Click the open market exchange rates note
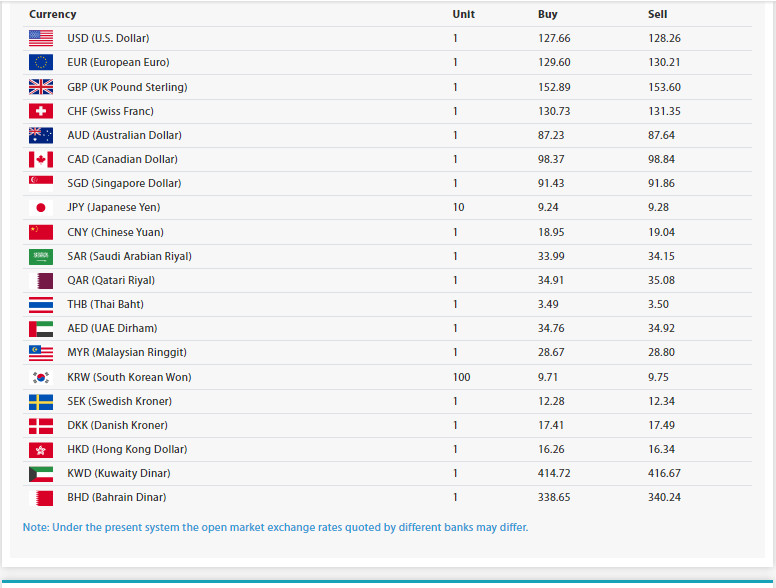The width and height of the screenshot is (776, 588). 275,528
